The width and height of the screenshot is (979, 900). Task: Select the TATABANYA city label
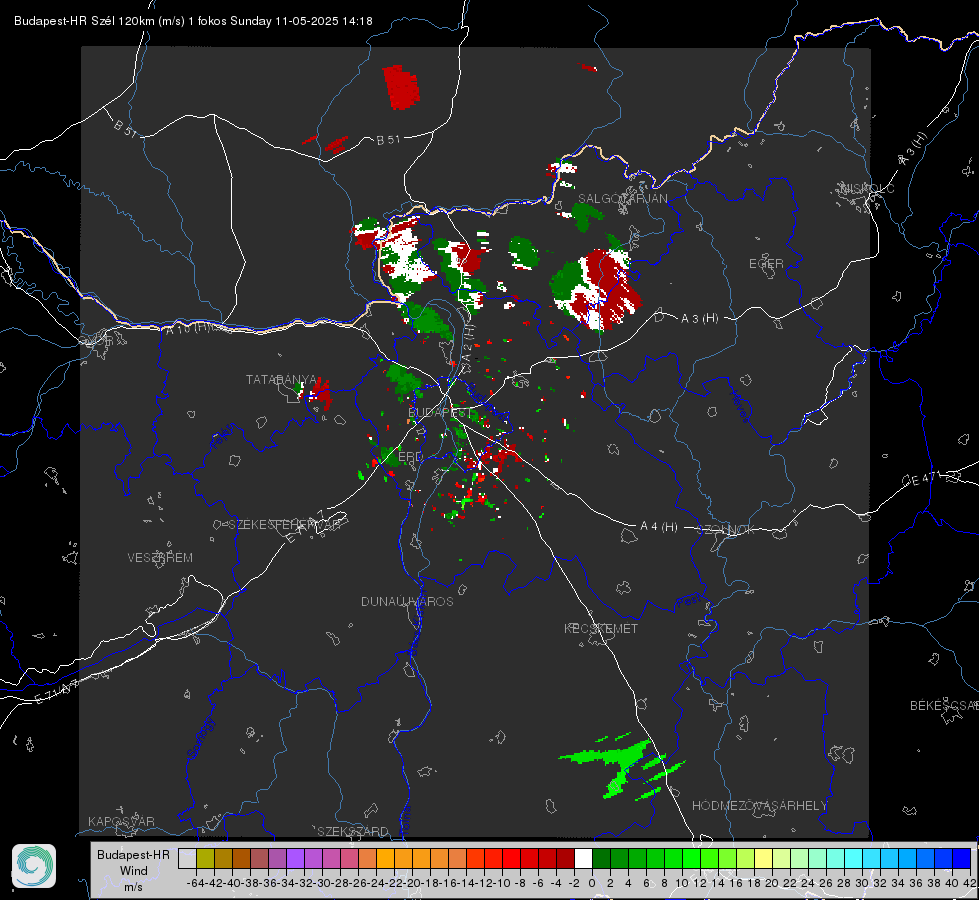point(281,380)
